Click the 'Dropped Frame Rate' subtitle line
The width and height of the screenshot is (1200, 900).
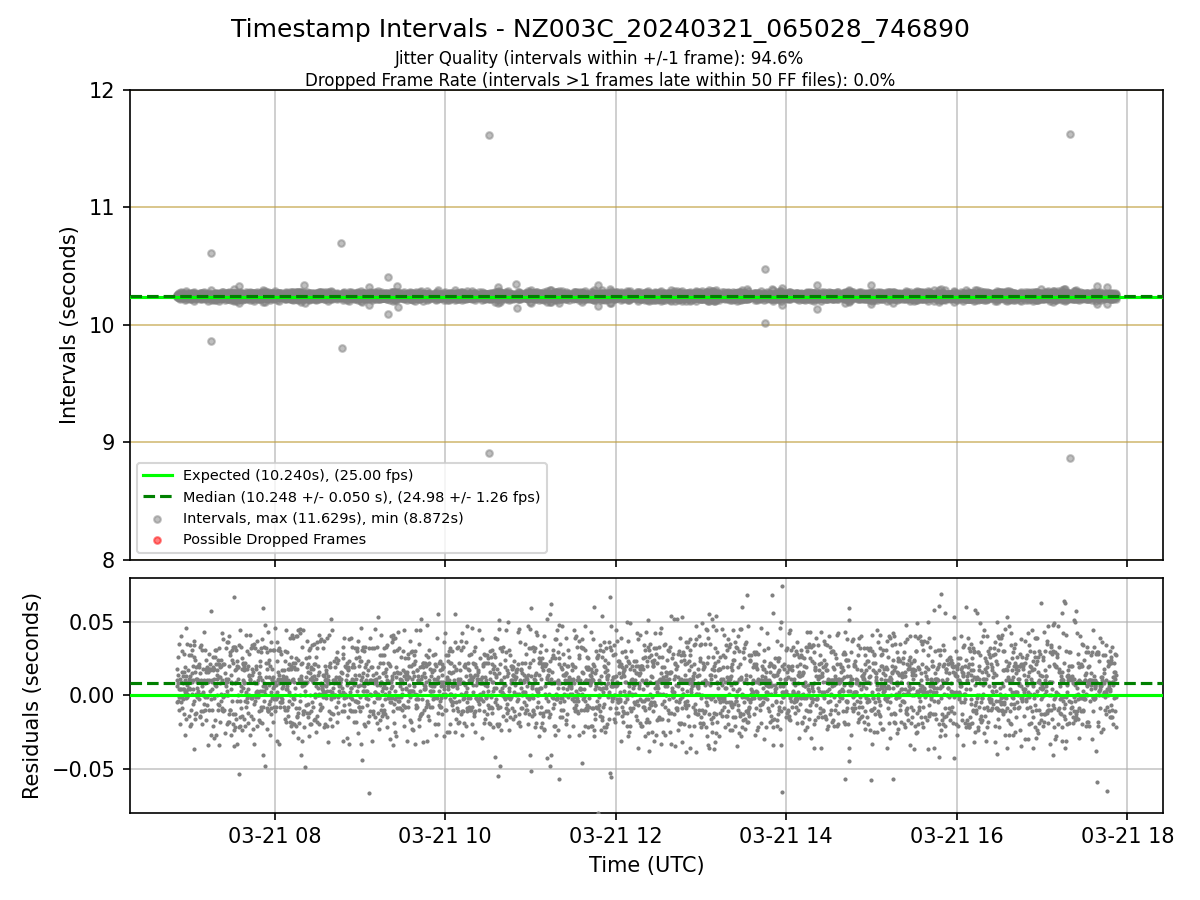[600, 80]
